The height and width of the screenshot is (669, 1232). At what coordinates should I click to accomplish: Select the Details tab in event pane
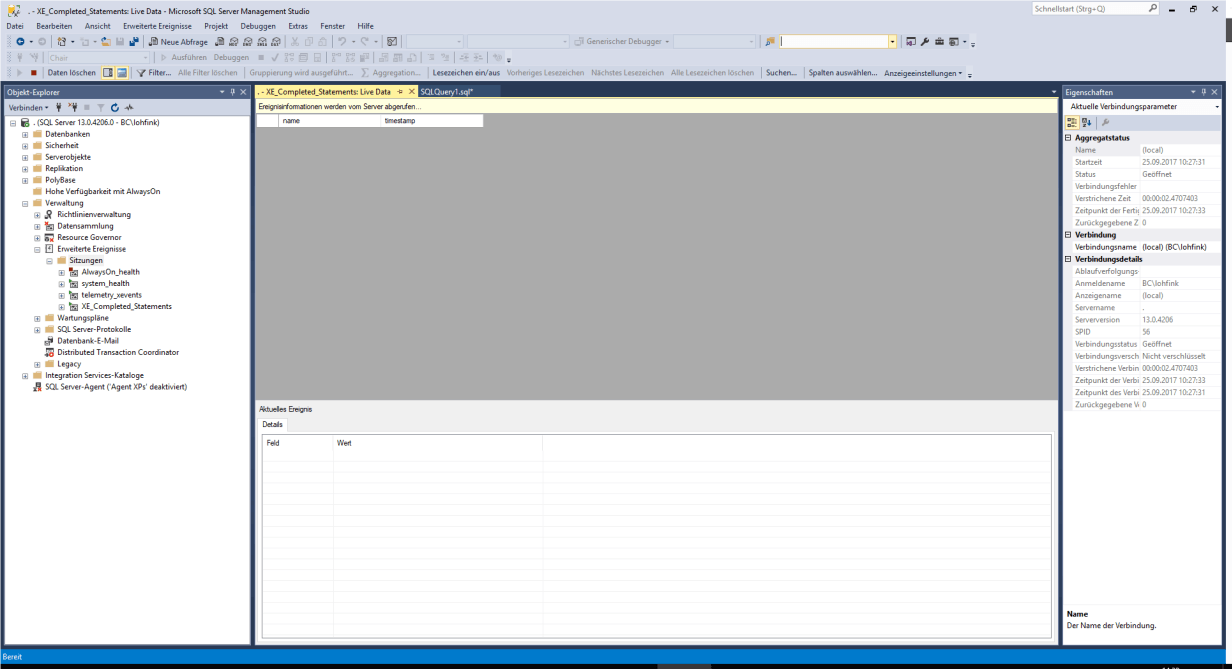(272, 424)
